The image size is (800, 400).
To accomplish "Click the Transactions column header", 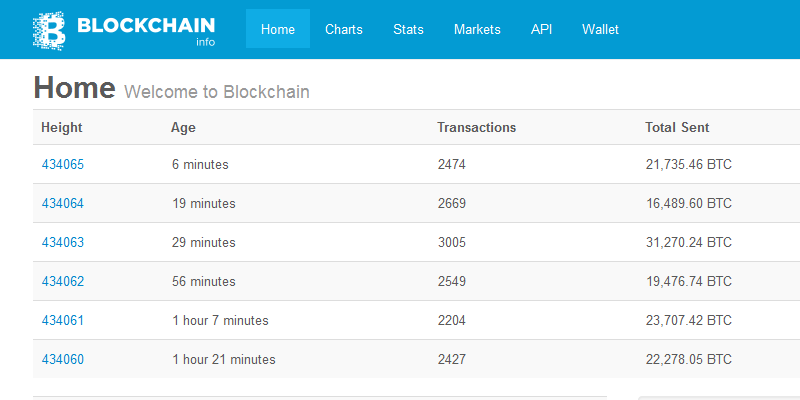I will click(477, 128).
